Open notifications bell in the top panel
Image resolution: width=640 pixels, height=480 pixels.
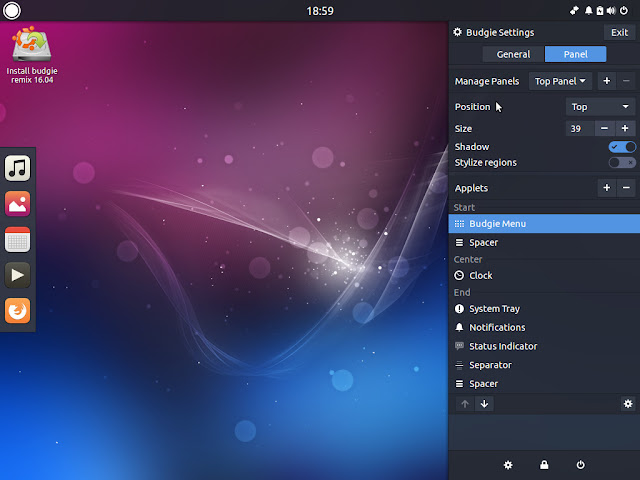point(588,11)
